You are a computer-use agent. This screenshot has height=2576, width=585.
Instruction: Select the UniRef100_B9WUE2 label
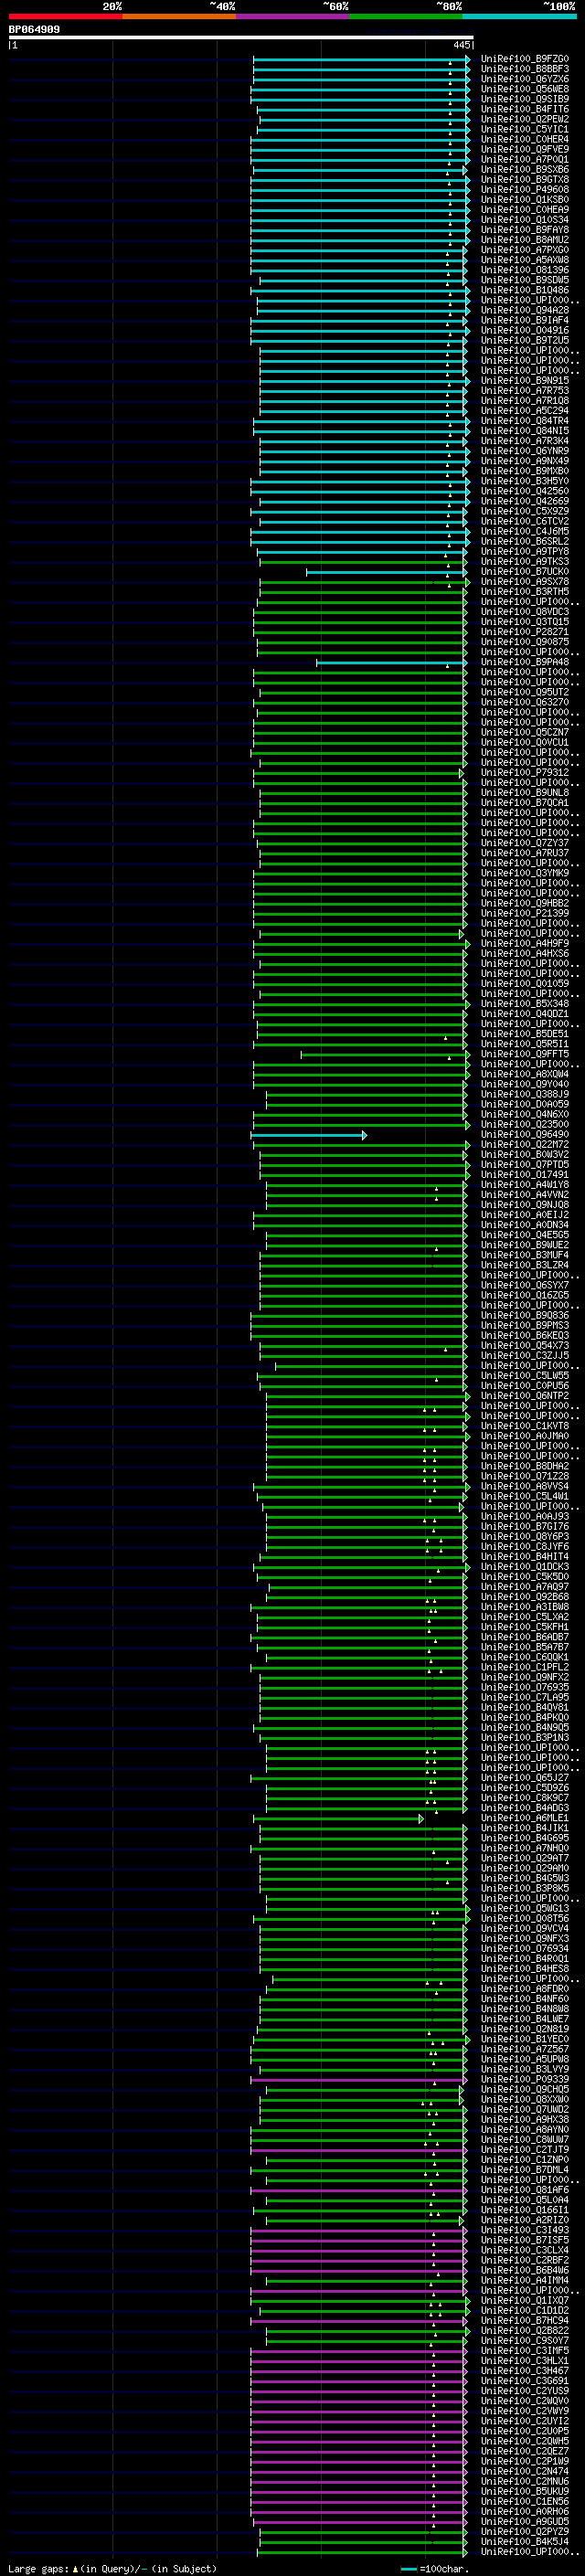[x=525, y=1244]
